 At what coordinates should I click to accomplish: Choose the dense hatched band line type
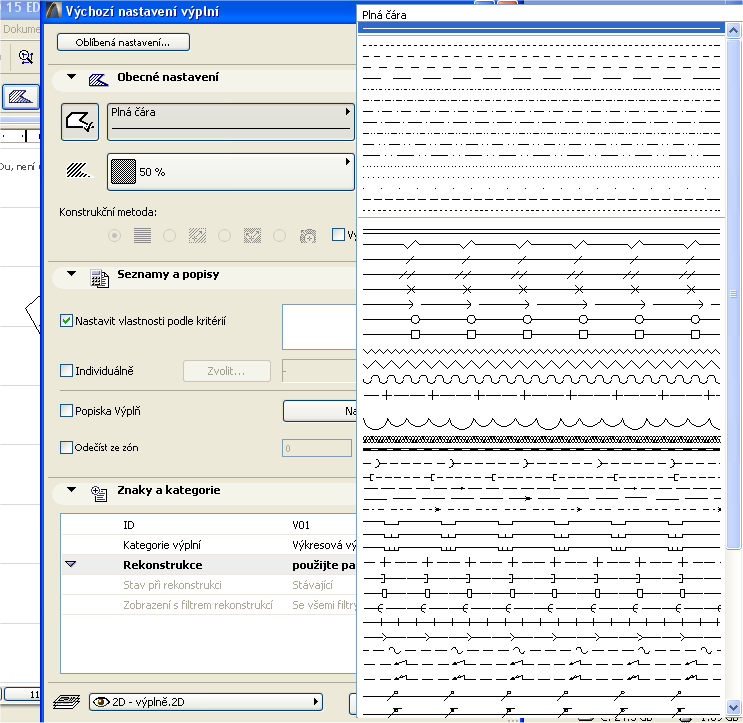(542, 440)
